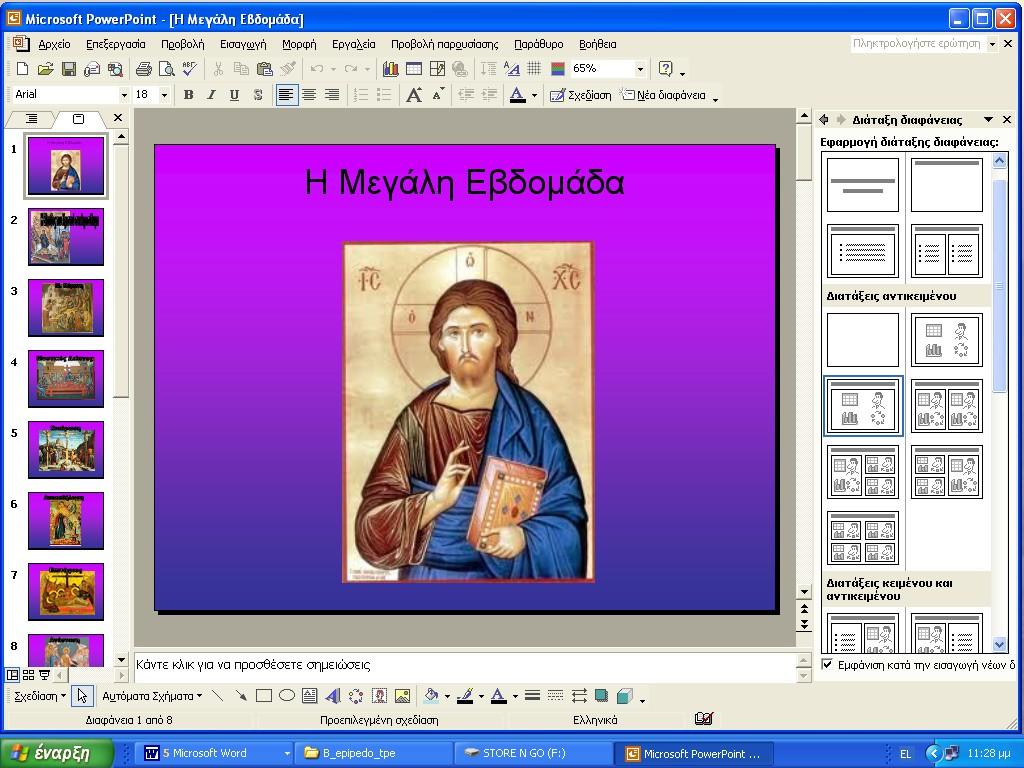
Task: Decrease font size with the small A icon
Action: [x=438, y=95]
